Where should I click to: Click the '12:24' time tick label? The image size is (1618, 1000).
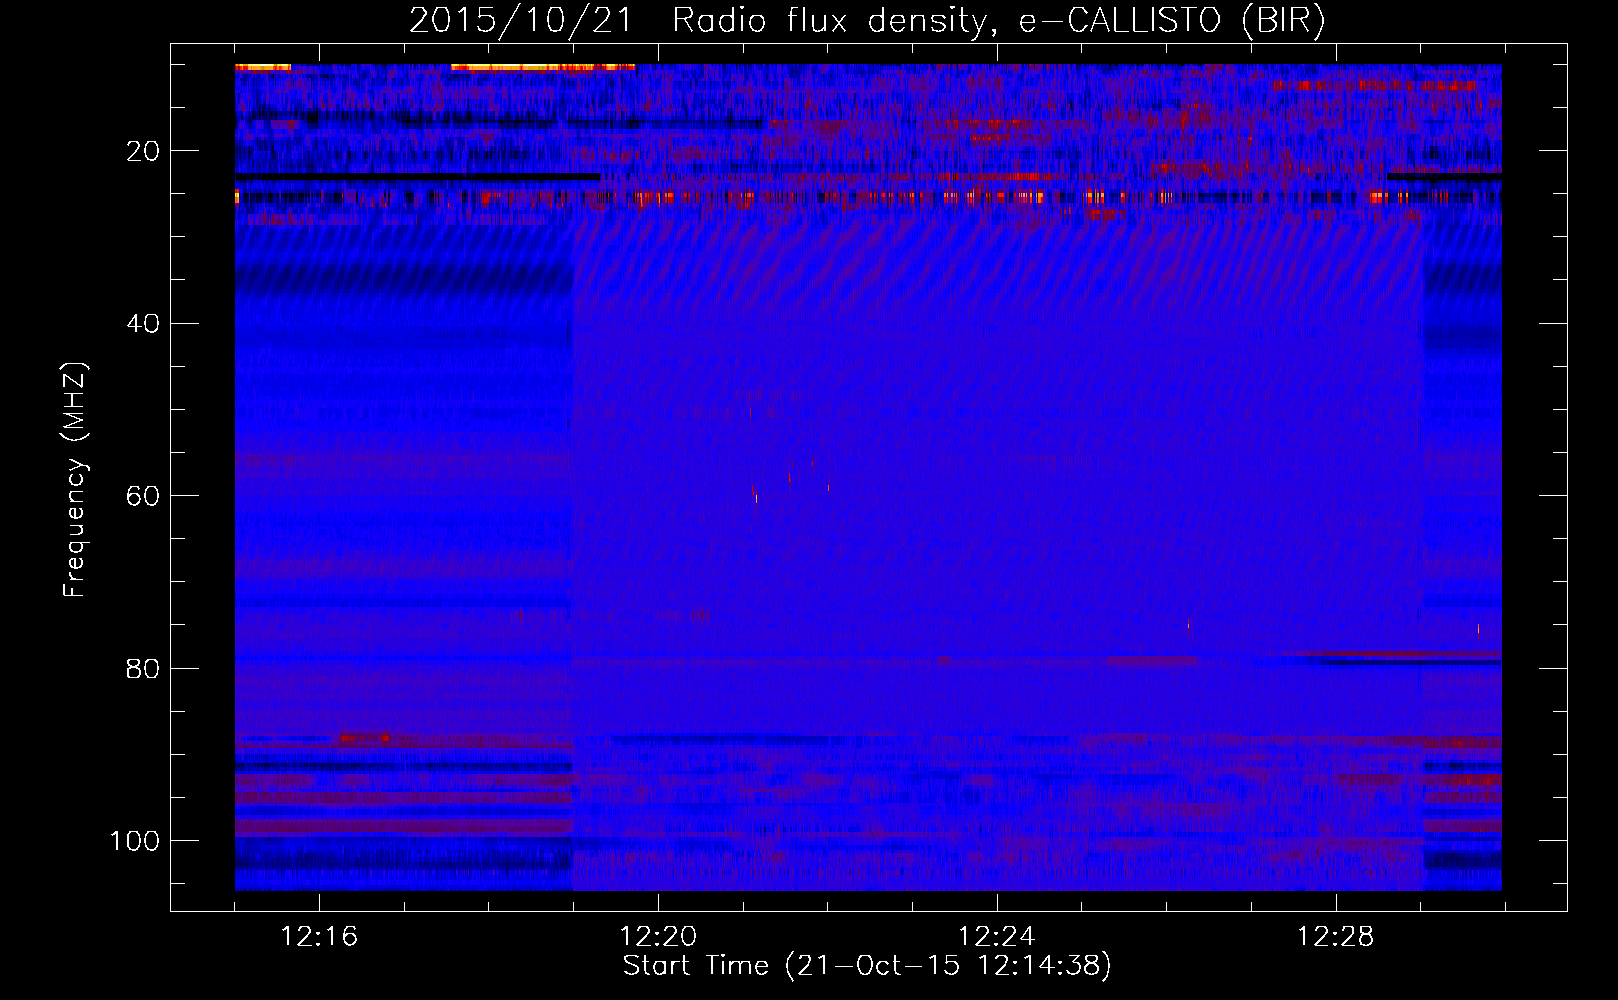(x=997, y=937)
